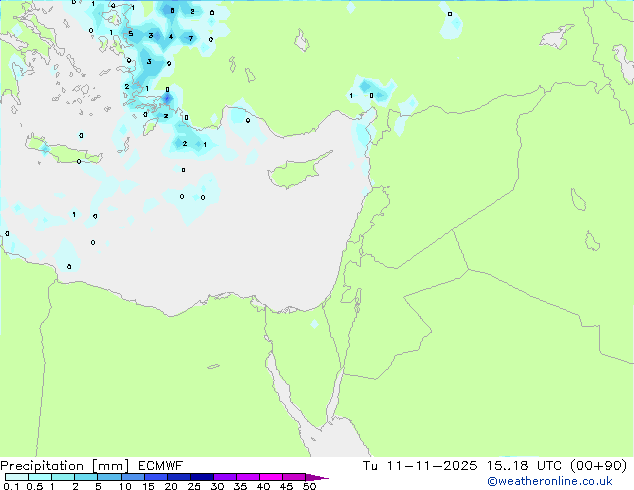Pick the legend swatch between 2 and 5
Screen dimensions: 634x490
point(86,477)
